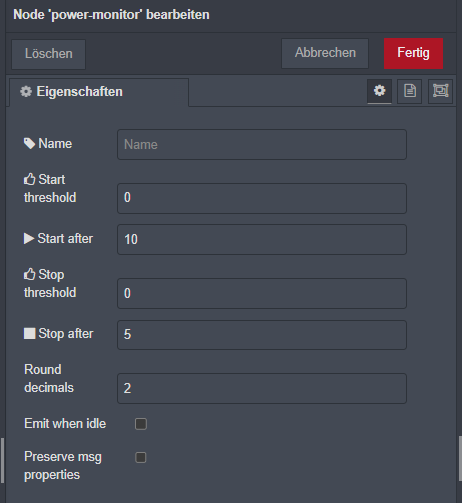Click into the Start after field

pos(262,239)
